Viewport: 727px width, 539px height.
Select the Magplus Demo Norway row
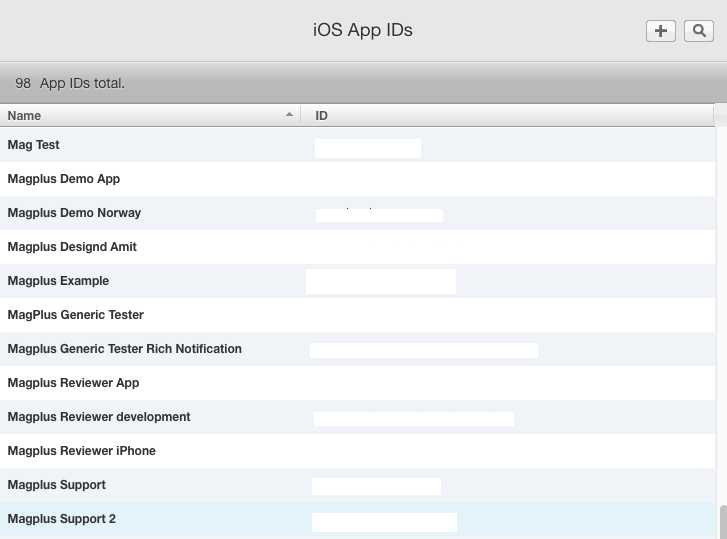[357, 213]
